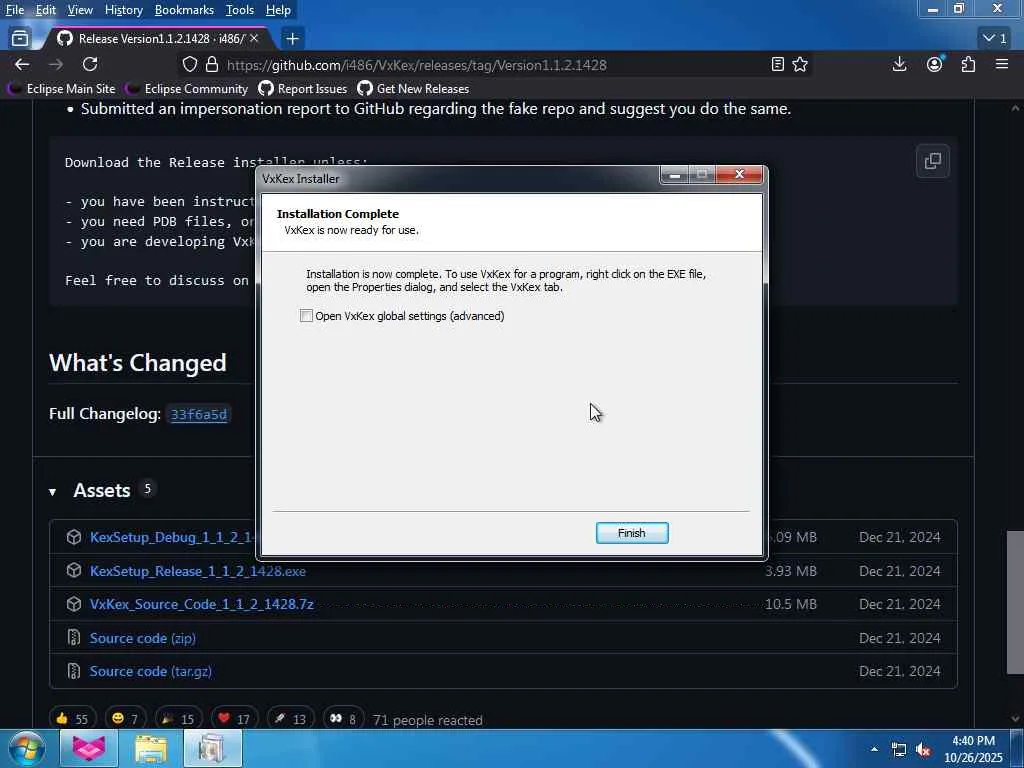1024x768 pixels.
Task: Click the page vertical scrollbar thumb
Action: [x=1015, y=601]
